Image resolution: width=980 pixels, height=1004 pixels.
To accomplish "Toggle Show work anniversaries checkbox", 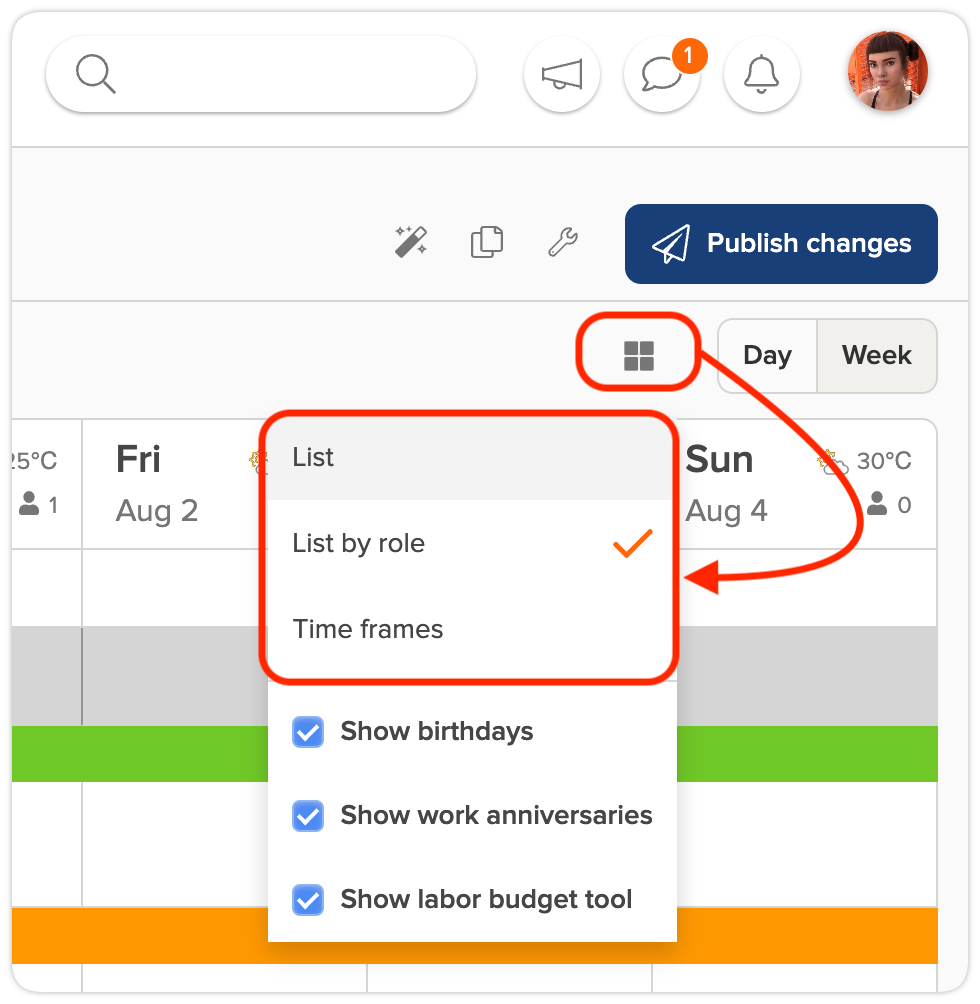I will pos(308,817).
